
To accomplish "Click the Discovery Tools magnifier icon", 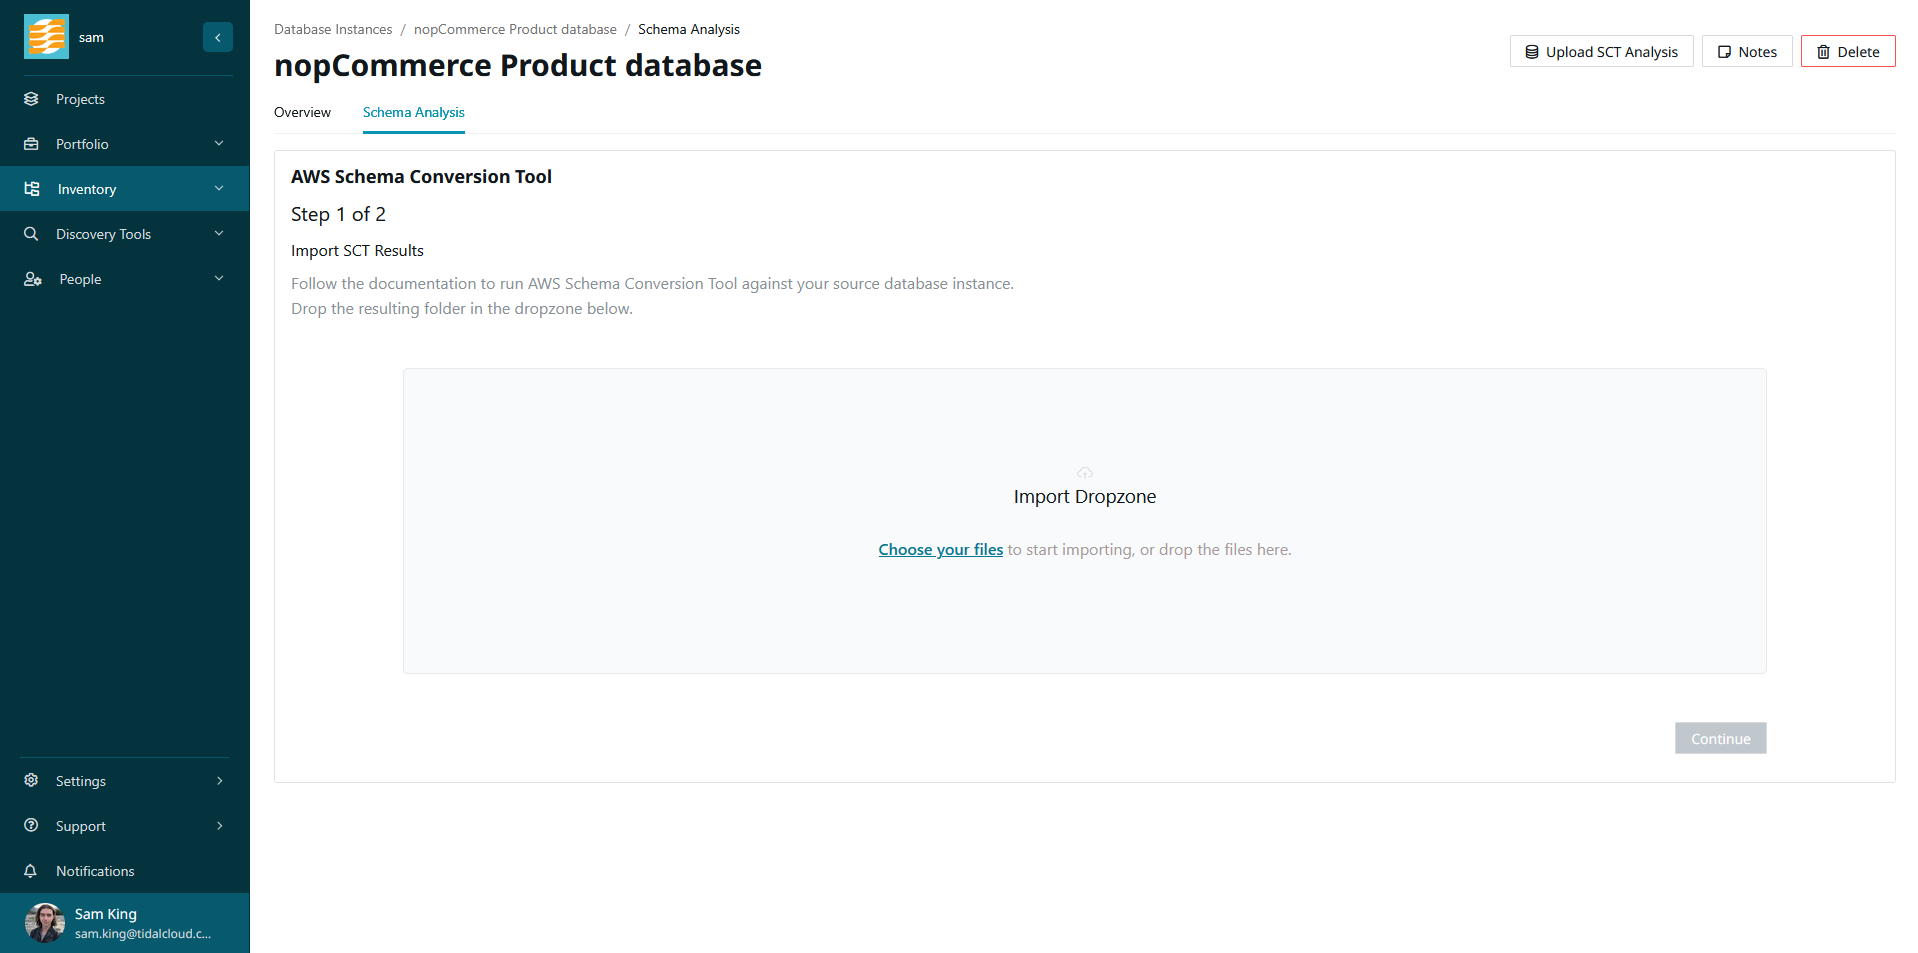I will 31,234.
